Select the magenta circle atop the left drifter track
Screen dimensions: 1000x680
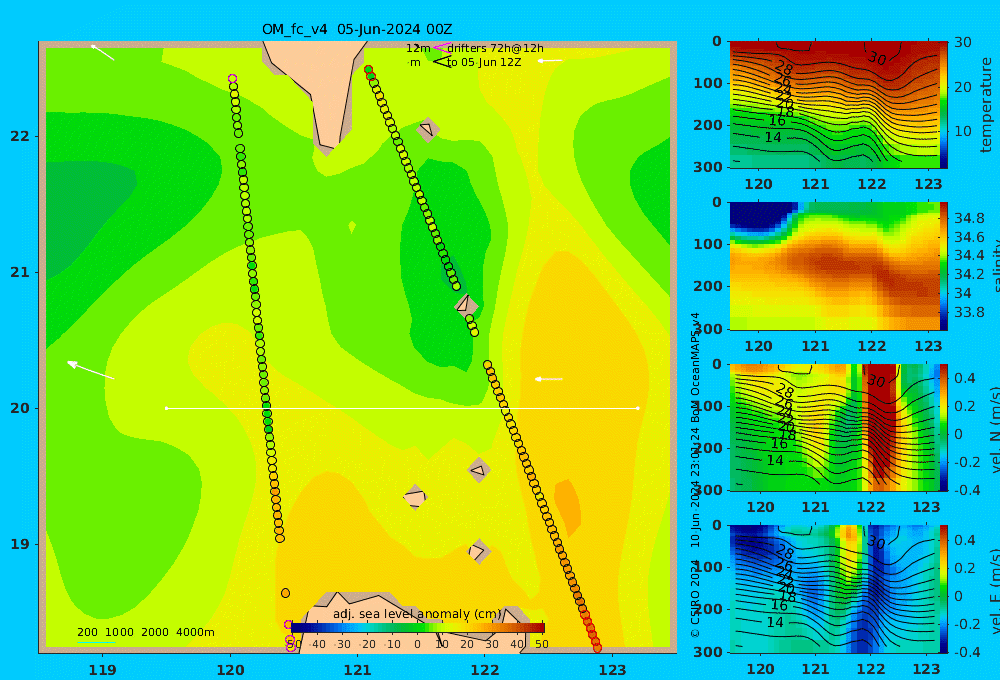click(232, 79)
